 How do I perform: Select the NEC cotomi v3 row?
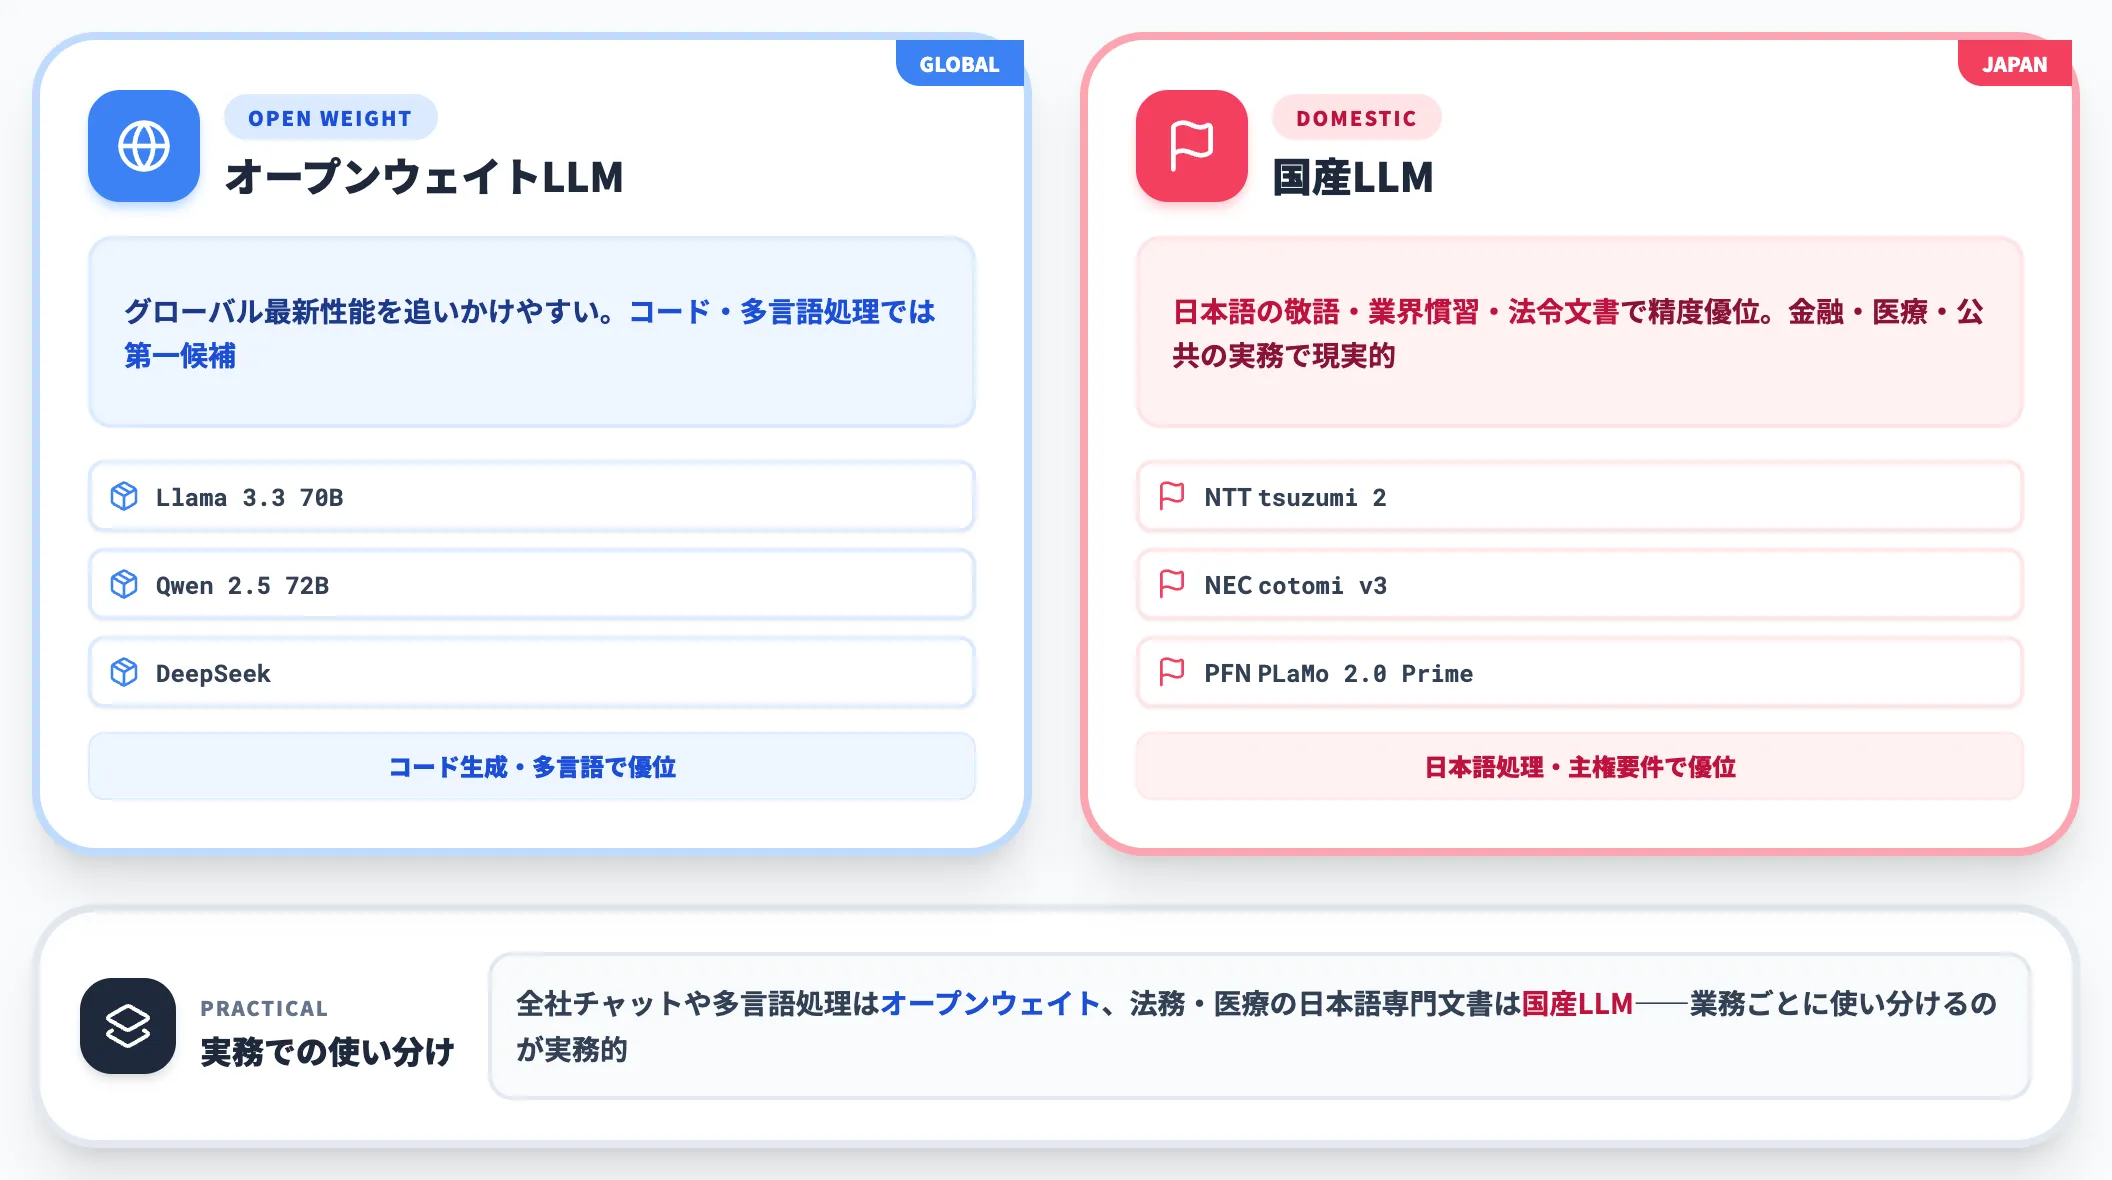pyautogui.click(x=1580, y=584)
